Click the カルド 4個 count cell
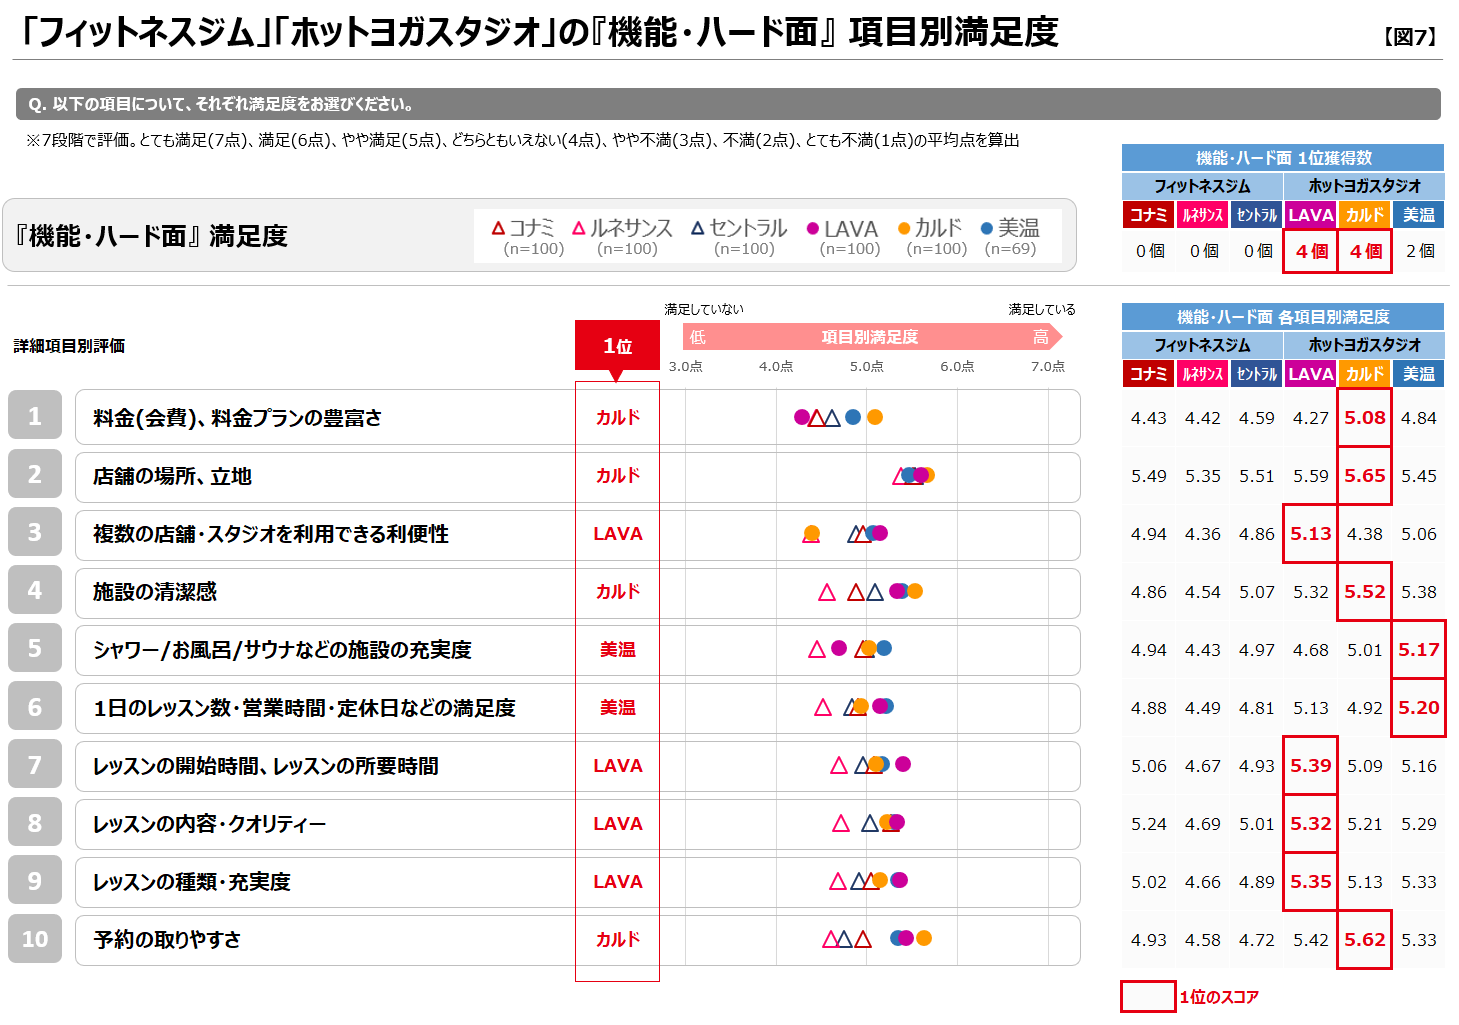The image size is (1459, 1025). [x=1365, y=251]
